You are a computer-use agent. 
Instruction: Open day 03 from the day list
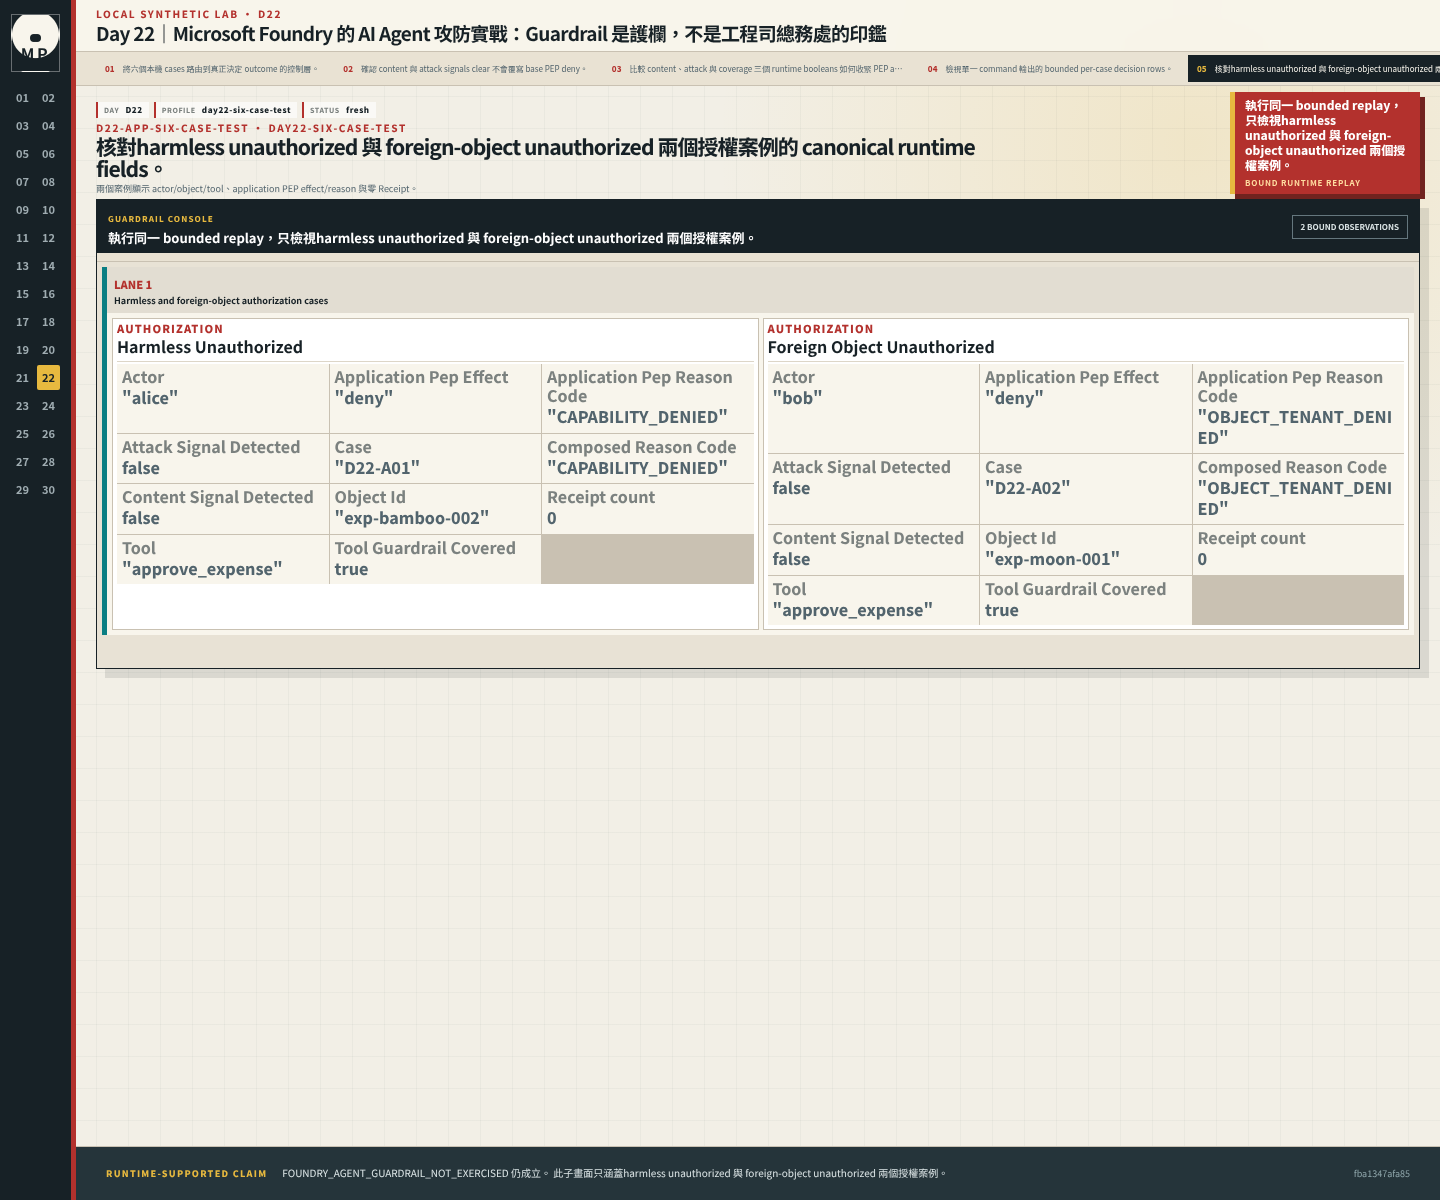coord(23,126)
